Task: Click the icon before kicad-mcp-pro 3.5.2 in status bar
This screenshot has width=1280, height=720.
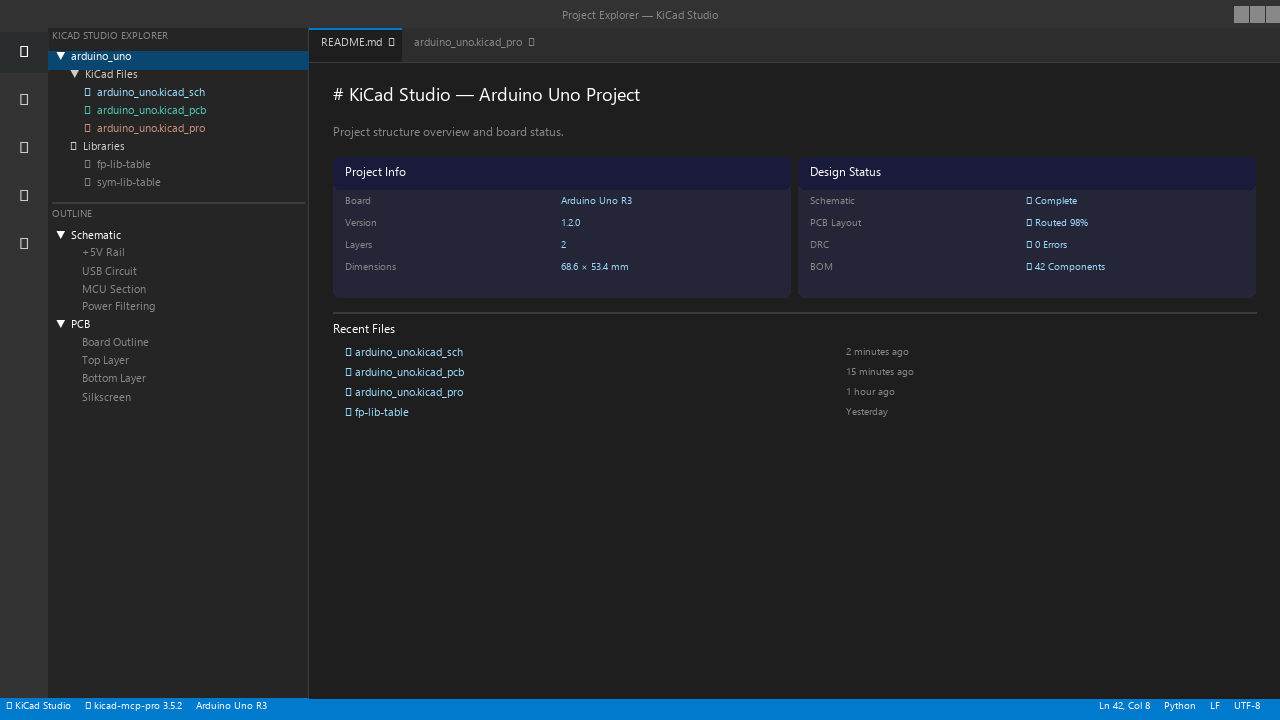Action: pyautogui.click(x=88, y=706)
